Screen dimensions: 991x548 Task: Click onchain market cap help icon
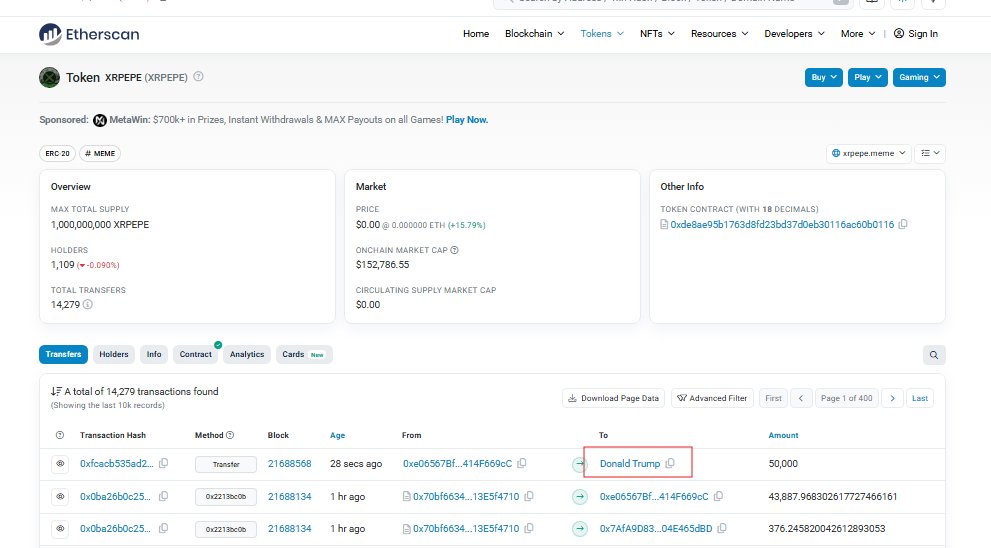point(454,250)
